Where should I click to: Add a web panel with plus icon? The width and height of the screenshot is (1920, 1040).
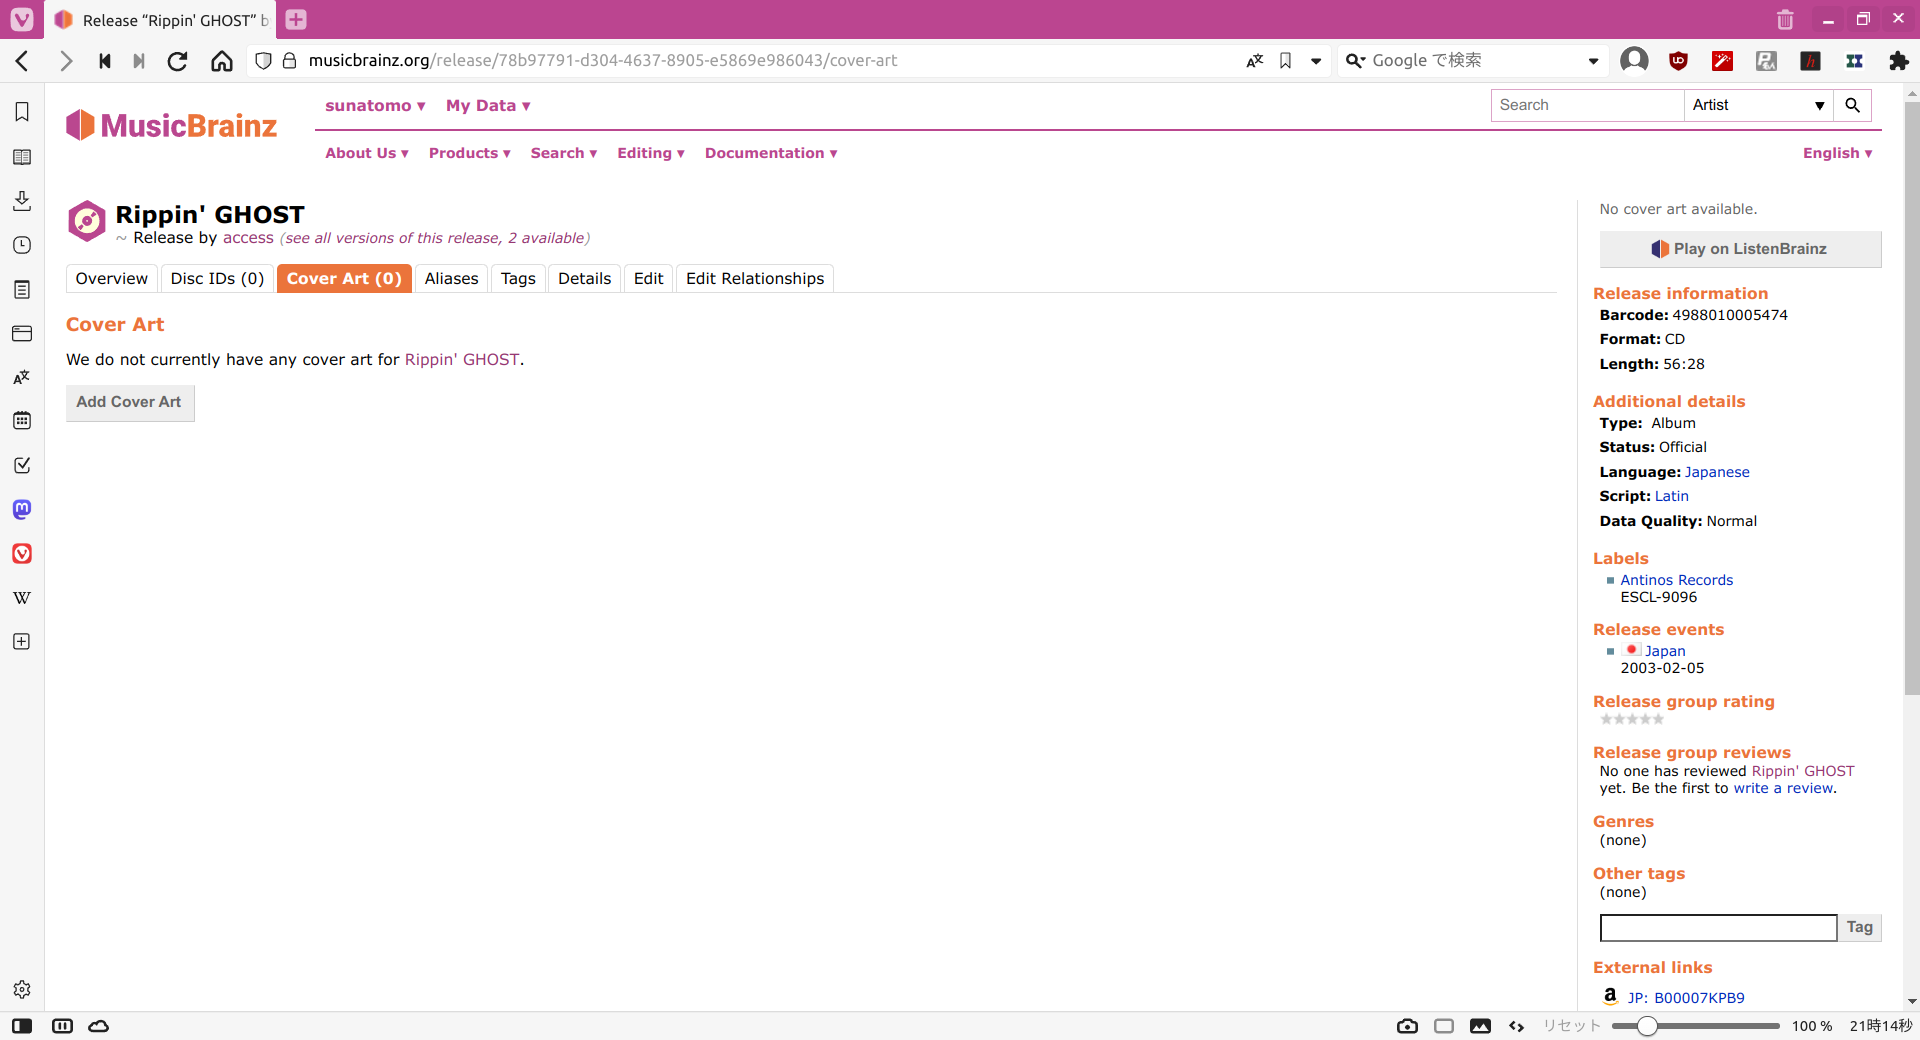click(x=22, y=641)
